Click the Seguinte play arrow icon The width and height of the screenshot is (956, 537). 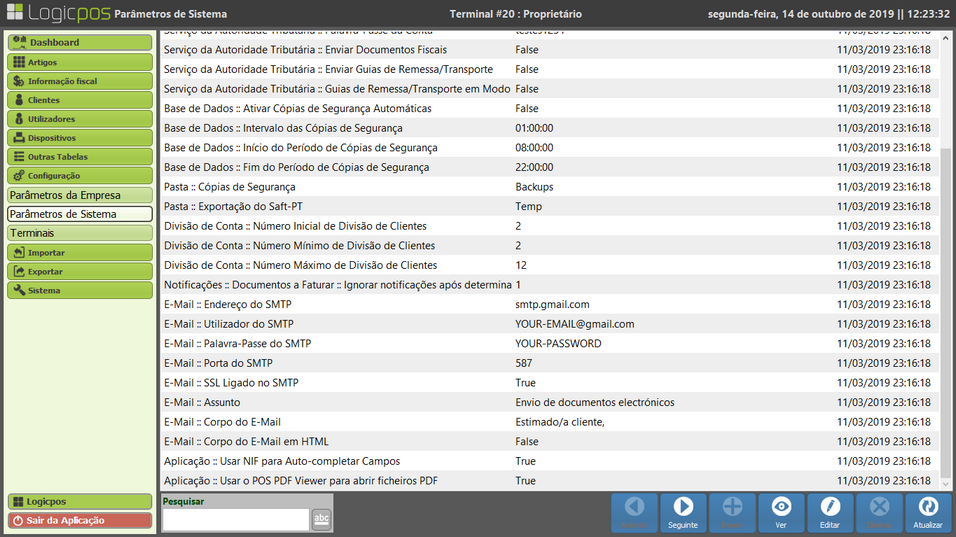tap(683, 507)
